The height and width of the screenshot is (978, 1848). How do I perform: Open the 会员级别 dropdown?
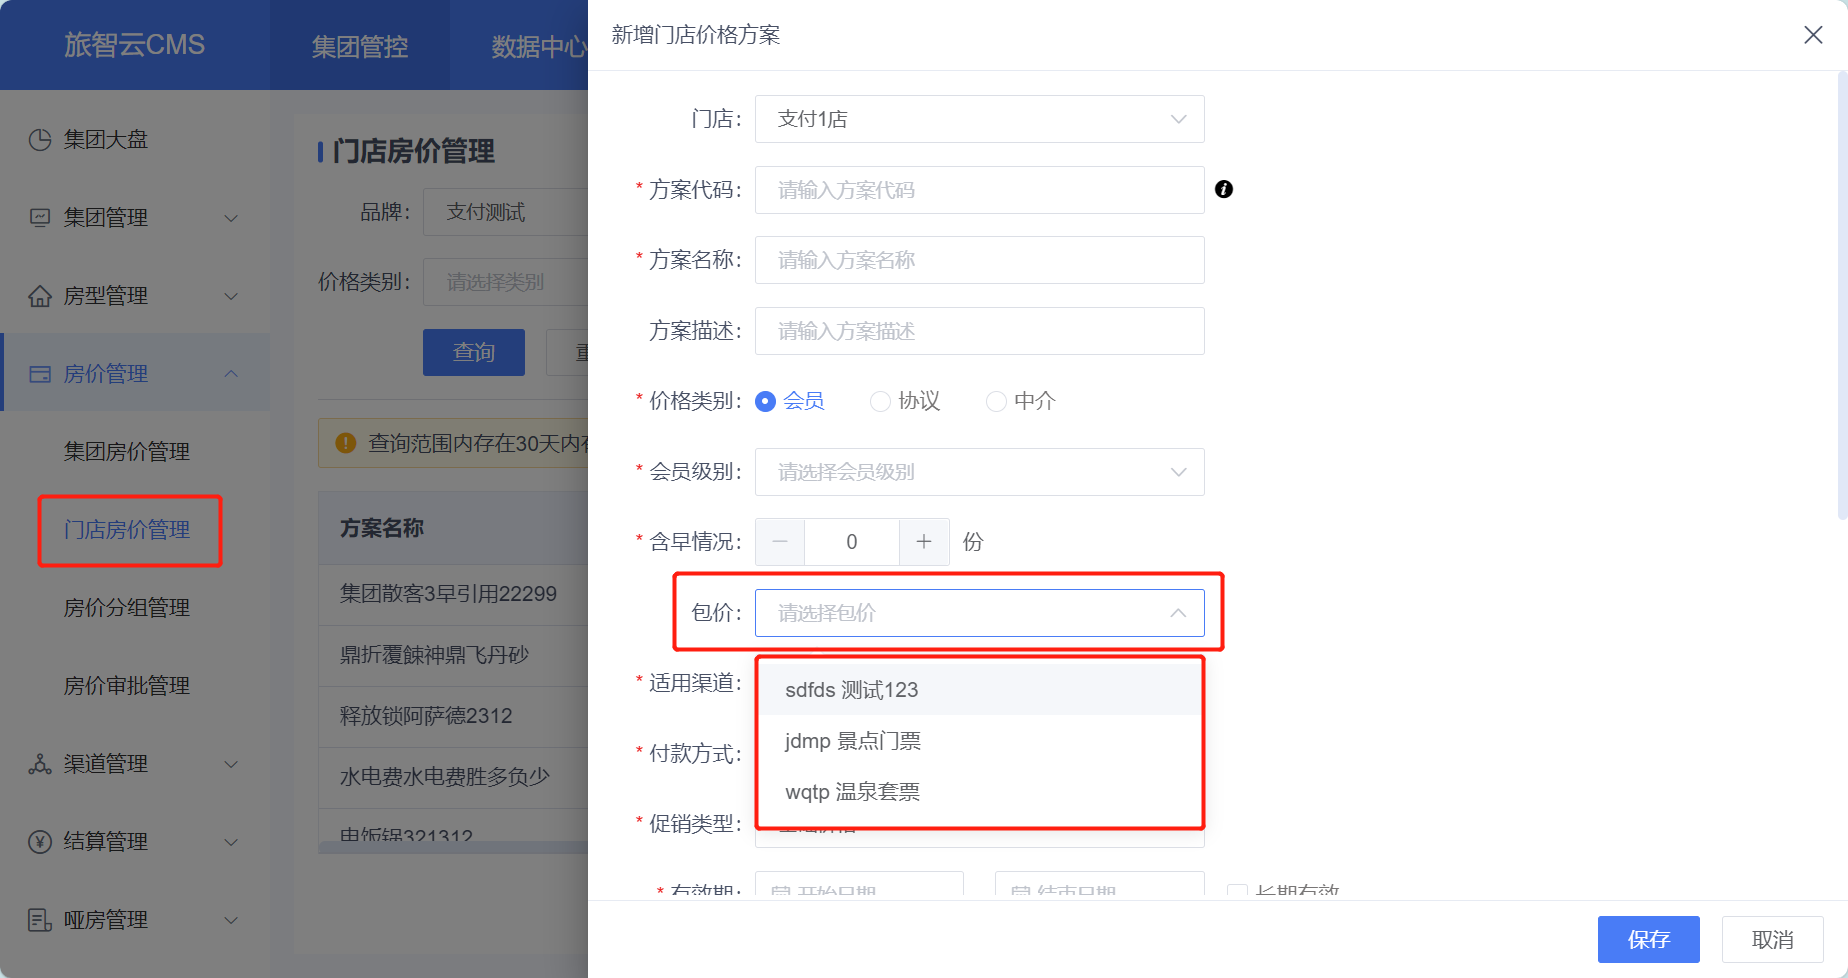click(980, 472)
